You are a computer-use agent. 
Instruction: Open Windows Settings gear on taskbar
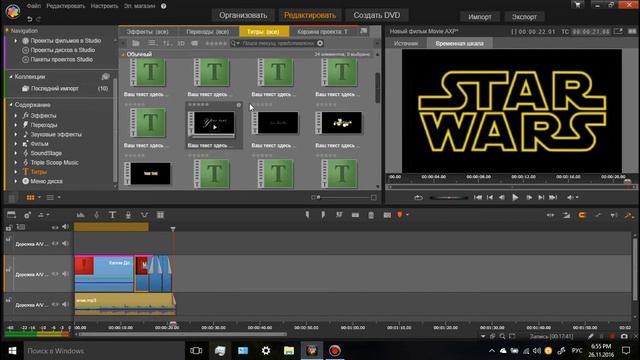[x=266, y=351]
